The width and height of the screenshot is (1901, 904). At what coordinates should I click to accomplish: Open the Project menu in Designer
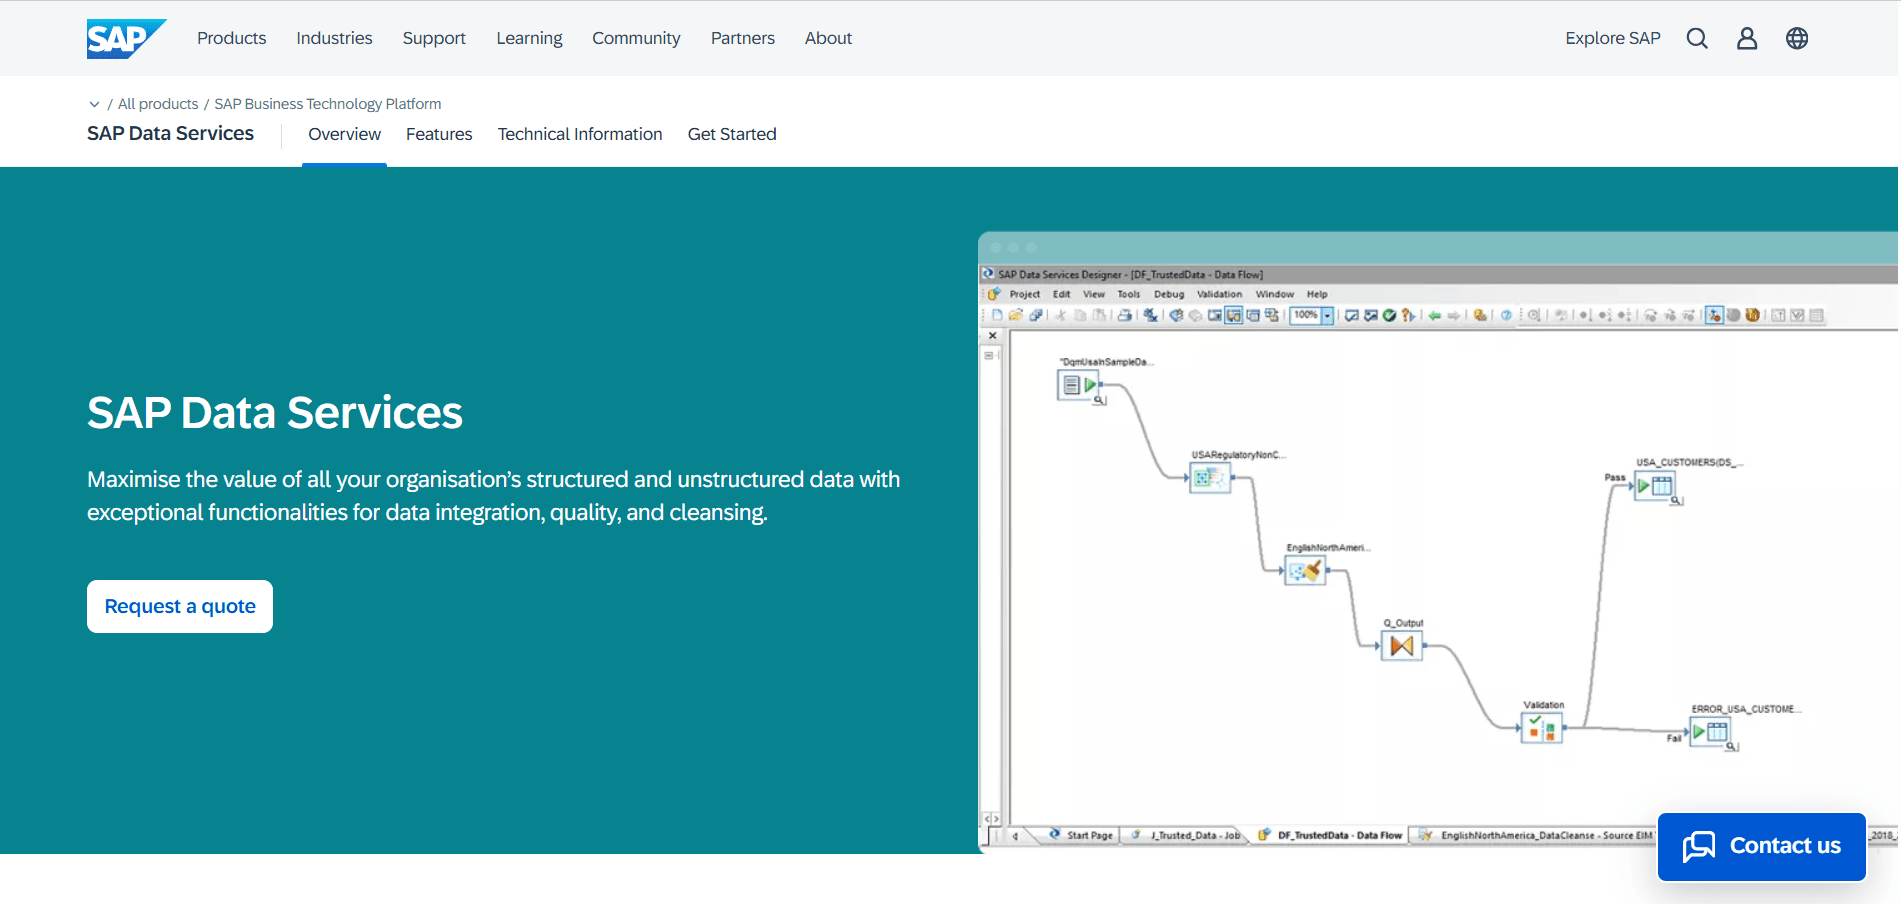pos(1025,294)
